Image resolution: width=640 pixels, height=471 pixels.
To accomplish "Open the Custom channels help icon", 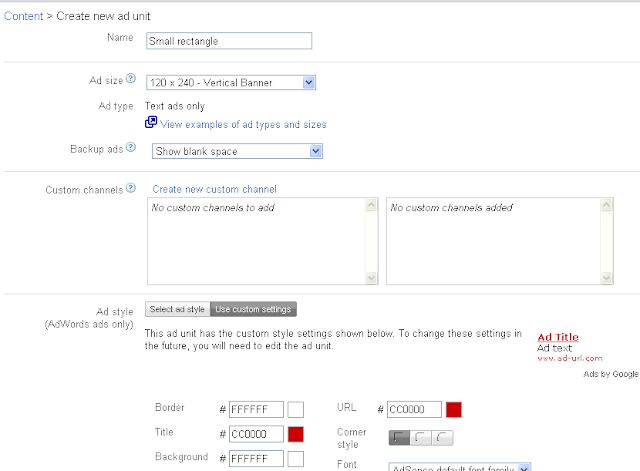I will tap(131, 188).
